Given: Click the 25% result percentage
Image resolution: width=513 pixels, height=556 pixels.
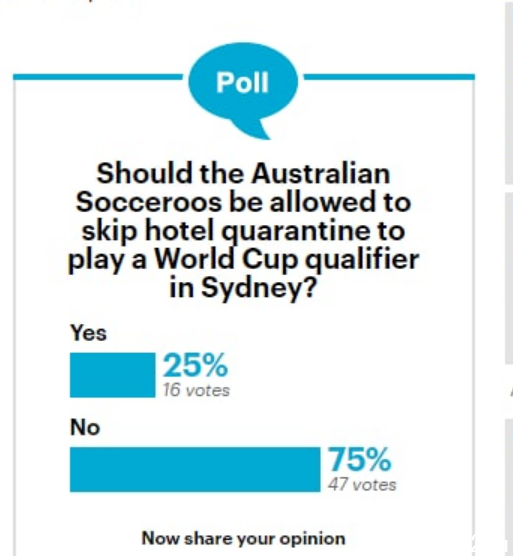Looking at the screenshot, I should [x=195, y=365].
